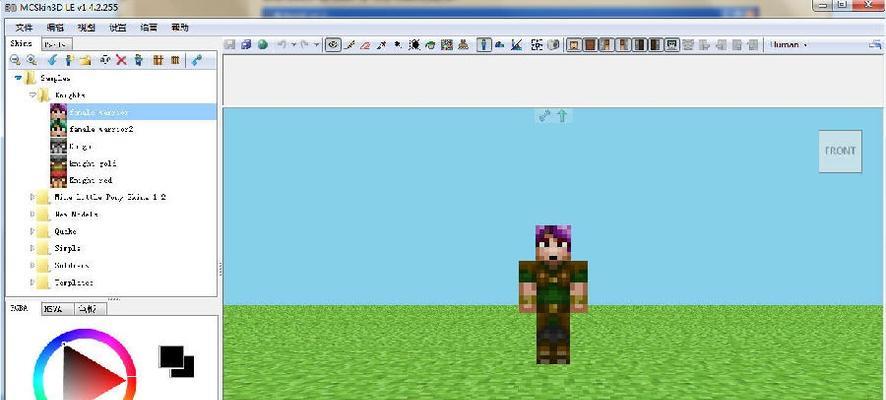Click the FRONT view cube button

tap(840, 151)
